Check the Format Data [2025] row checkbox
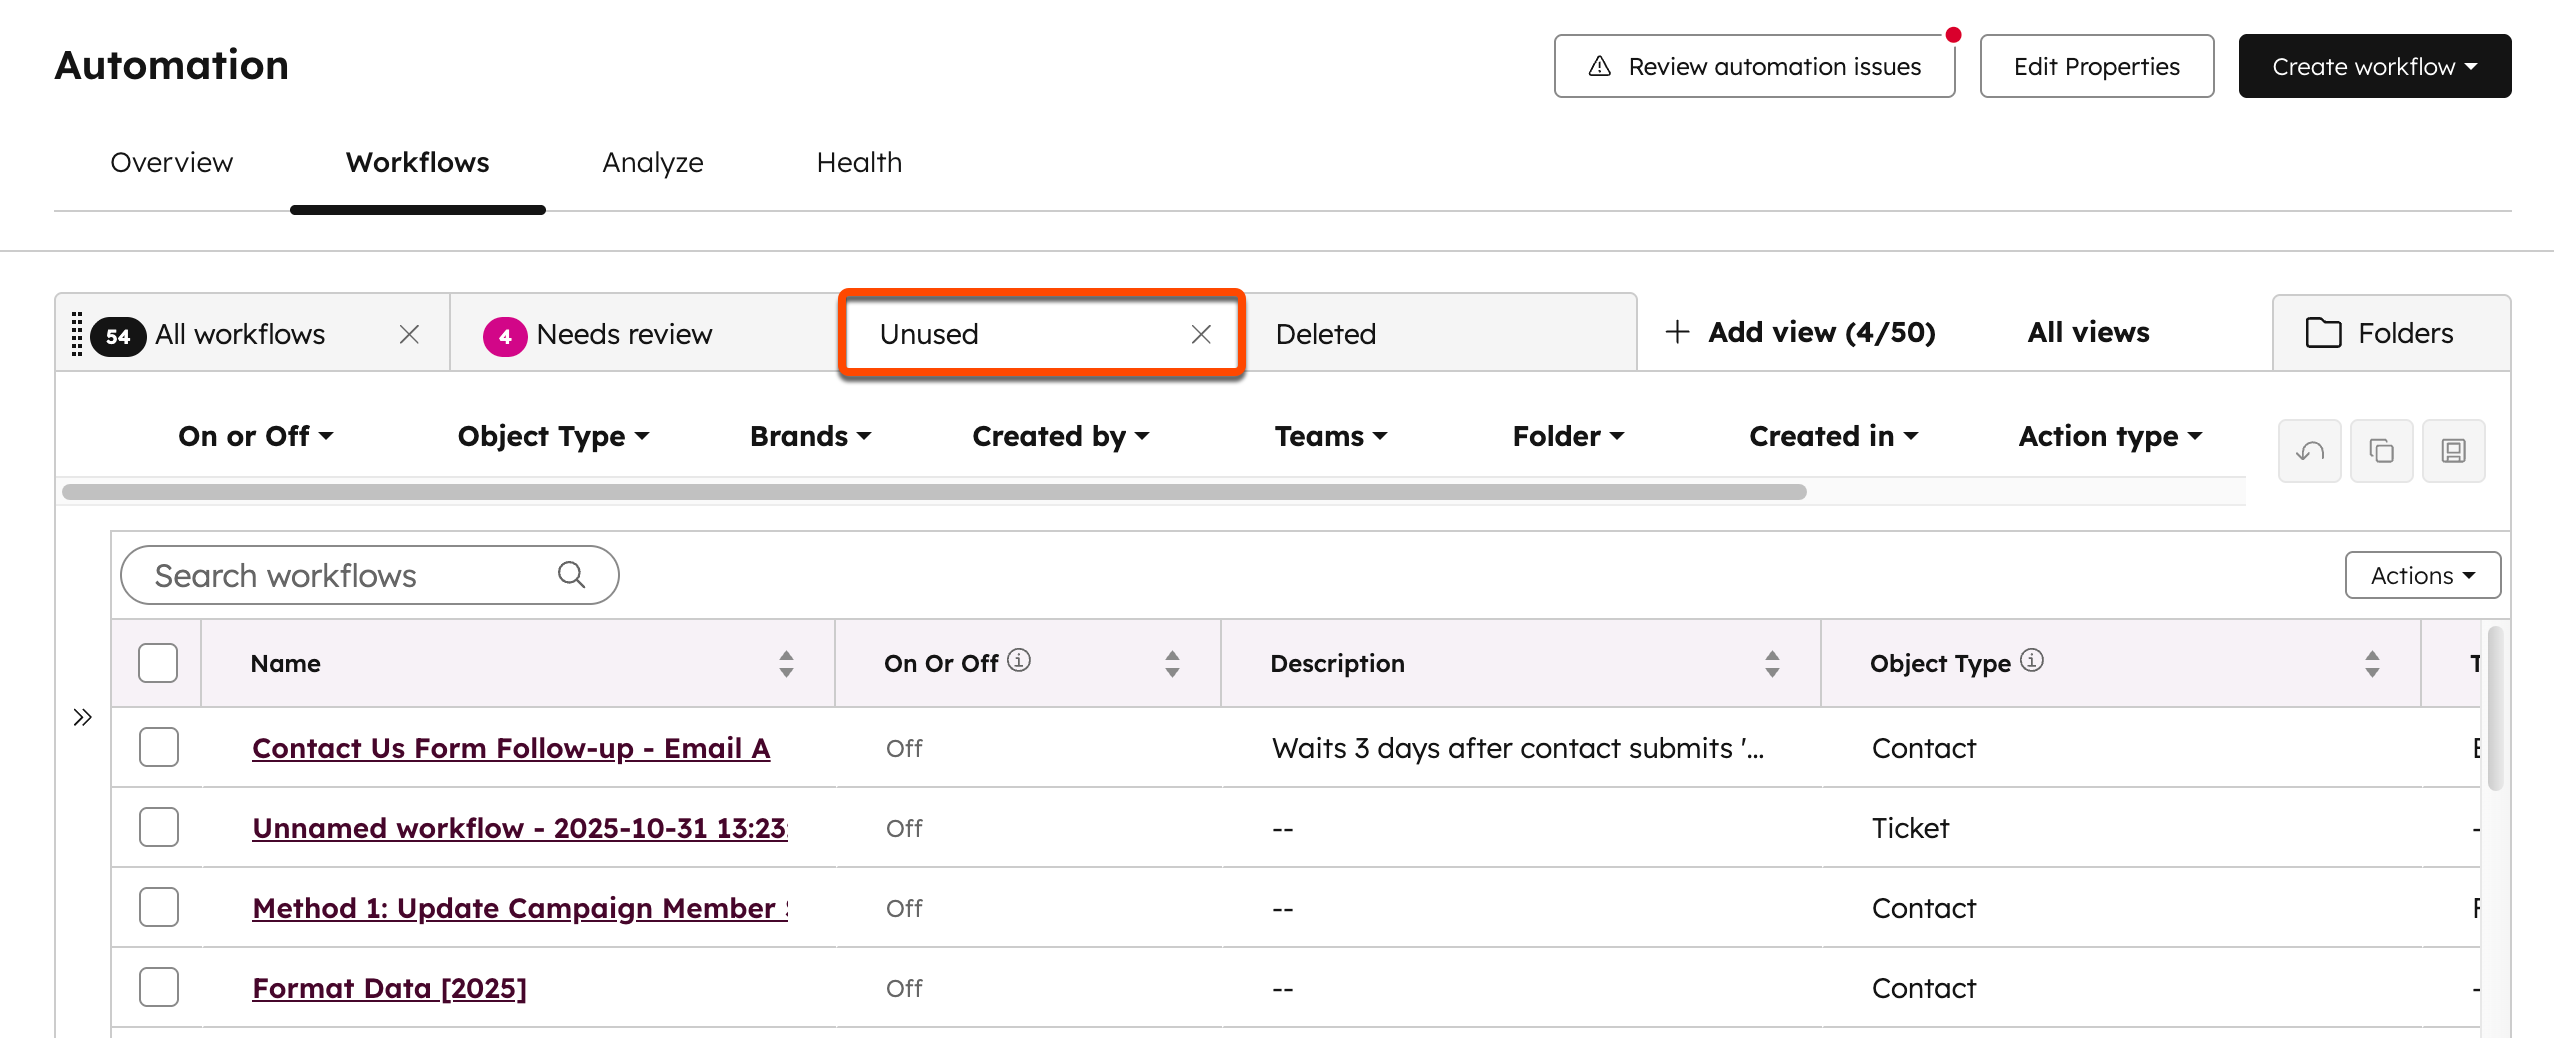2554x1038 pixels. click(158, 986)
